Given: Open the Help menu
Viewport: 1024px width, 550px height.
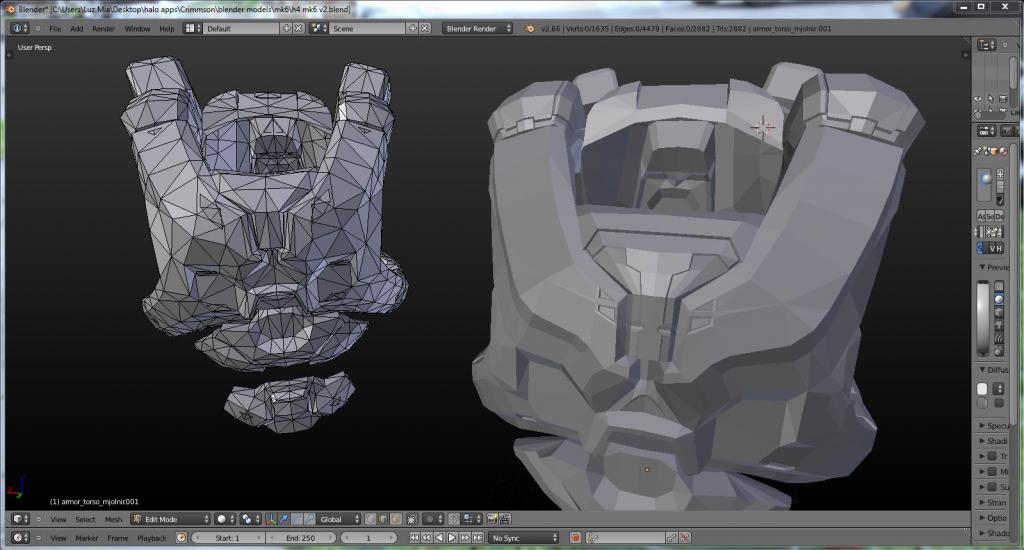Looking at the screenshot, I should tap(167, 29).
